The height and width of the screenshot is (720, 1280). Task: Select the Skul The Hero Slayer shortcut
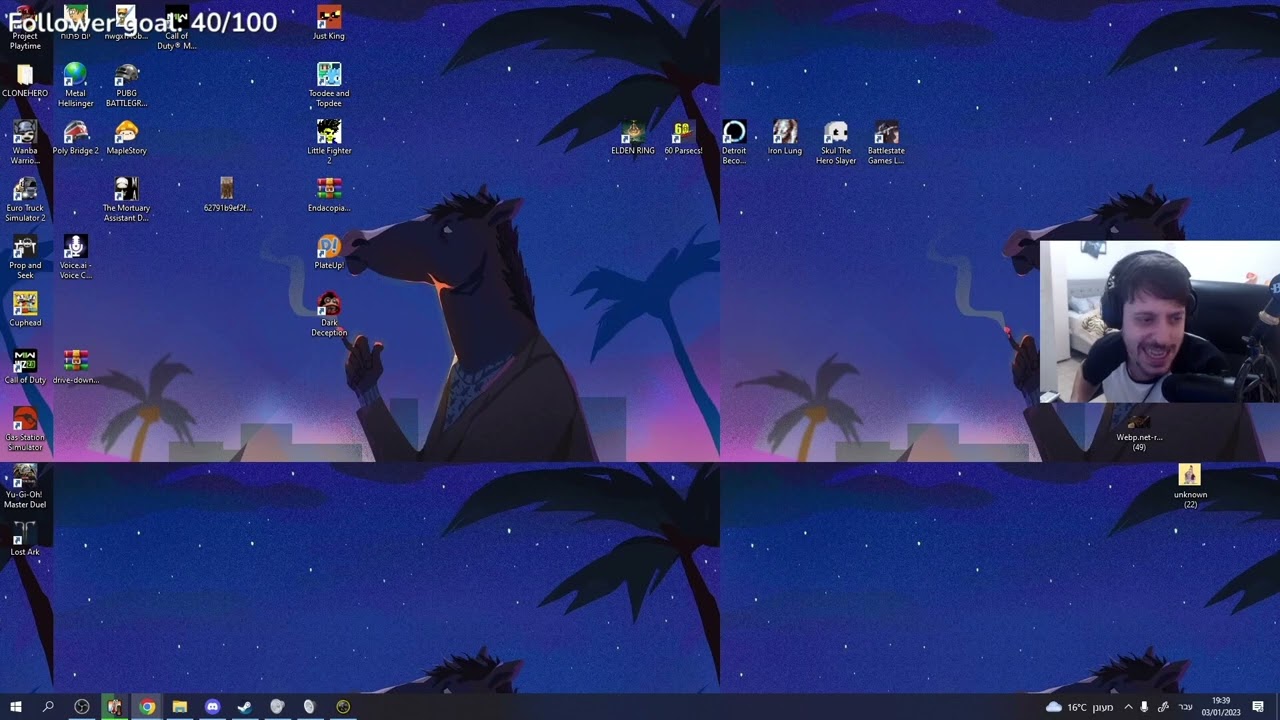tap(835, 143)
